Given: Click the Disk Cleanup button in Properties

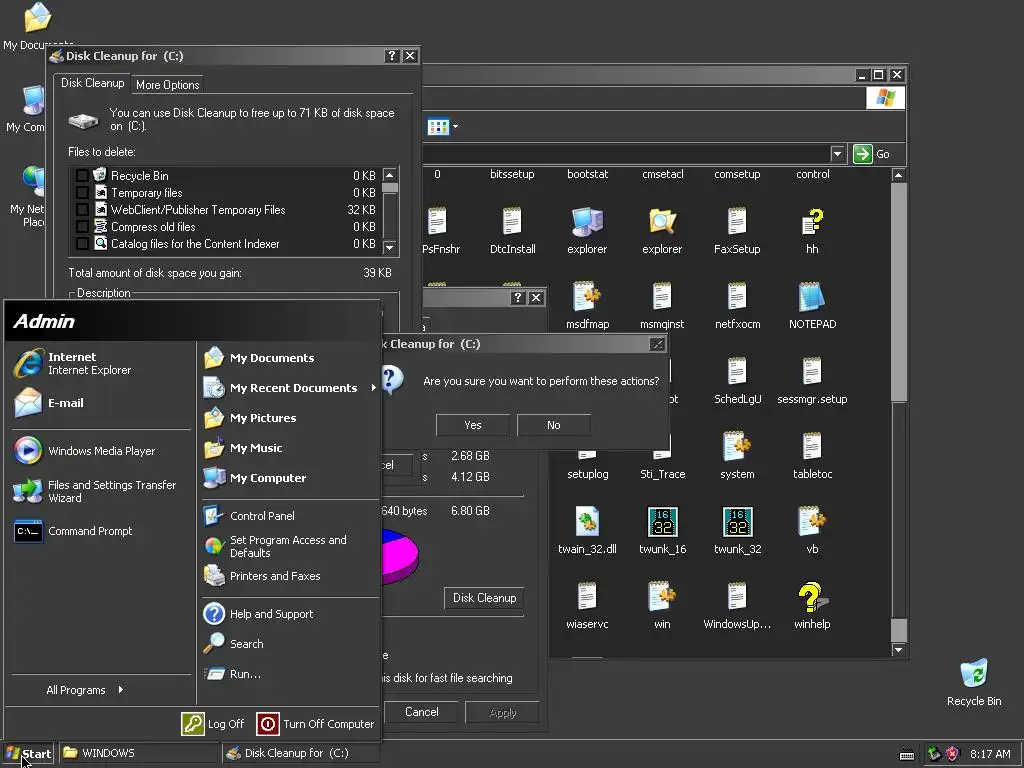Looking at the screenshot, I should [x=484, y=598].
